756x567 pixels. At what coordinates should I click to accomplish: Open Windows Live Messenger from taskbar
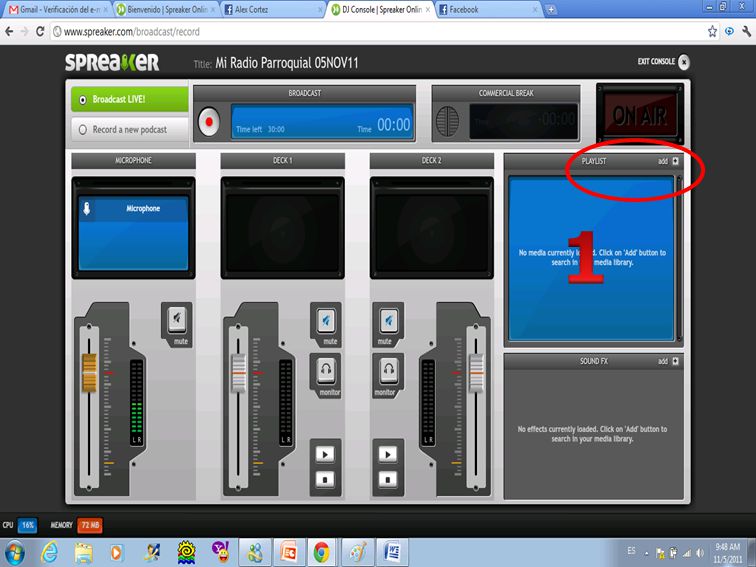(x=255, y=553)
